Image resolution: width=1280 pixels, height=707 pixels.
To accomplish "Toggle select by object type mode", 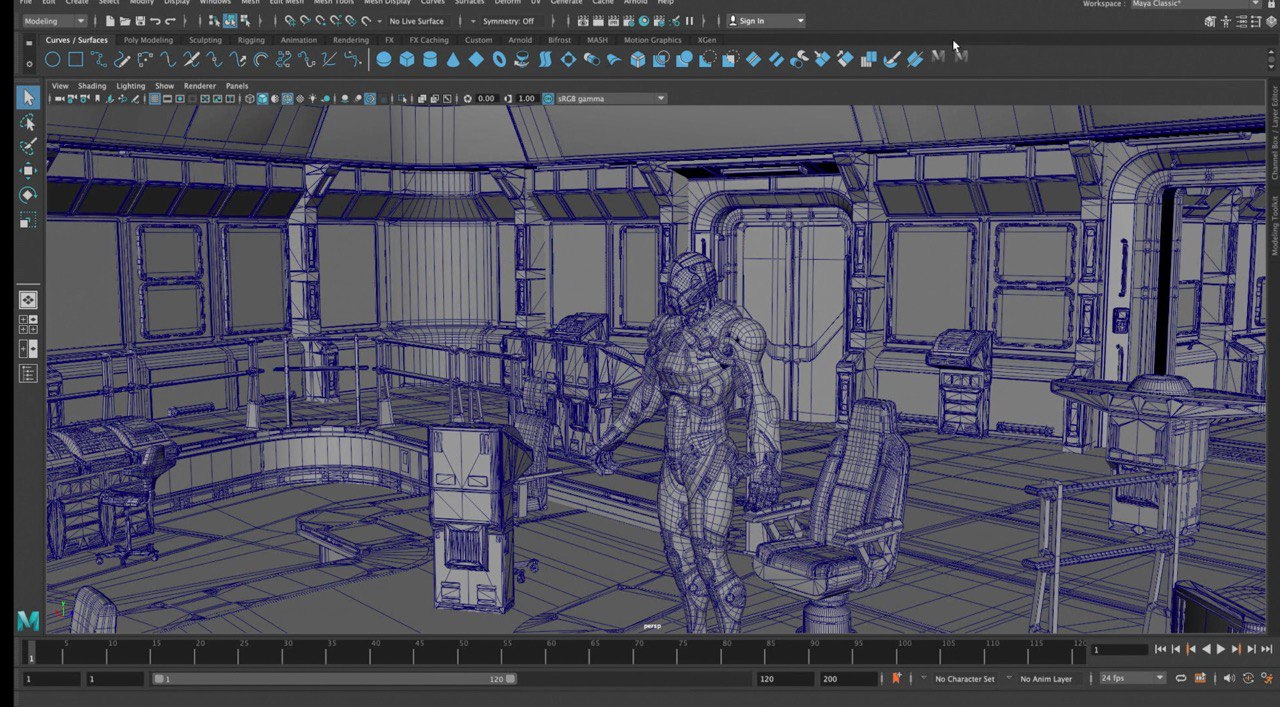I will 230,21.
